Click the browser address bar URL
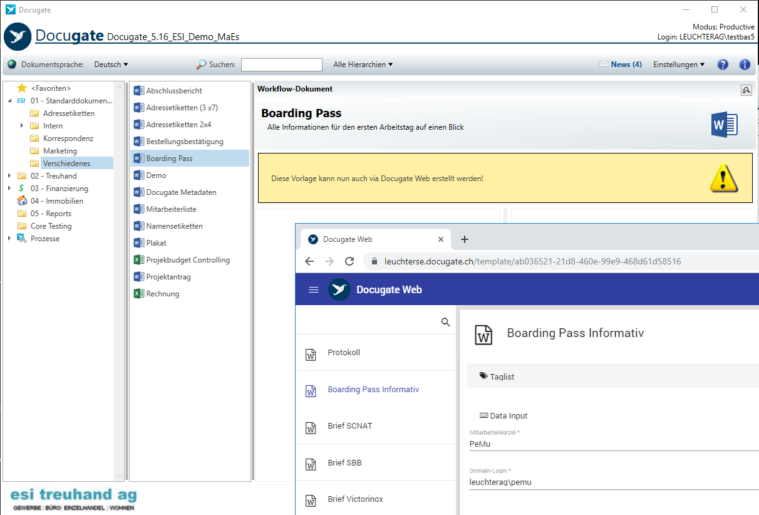The height and width of the screenshot is (515, 759). pyautogui.click(x=532, y=261)
